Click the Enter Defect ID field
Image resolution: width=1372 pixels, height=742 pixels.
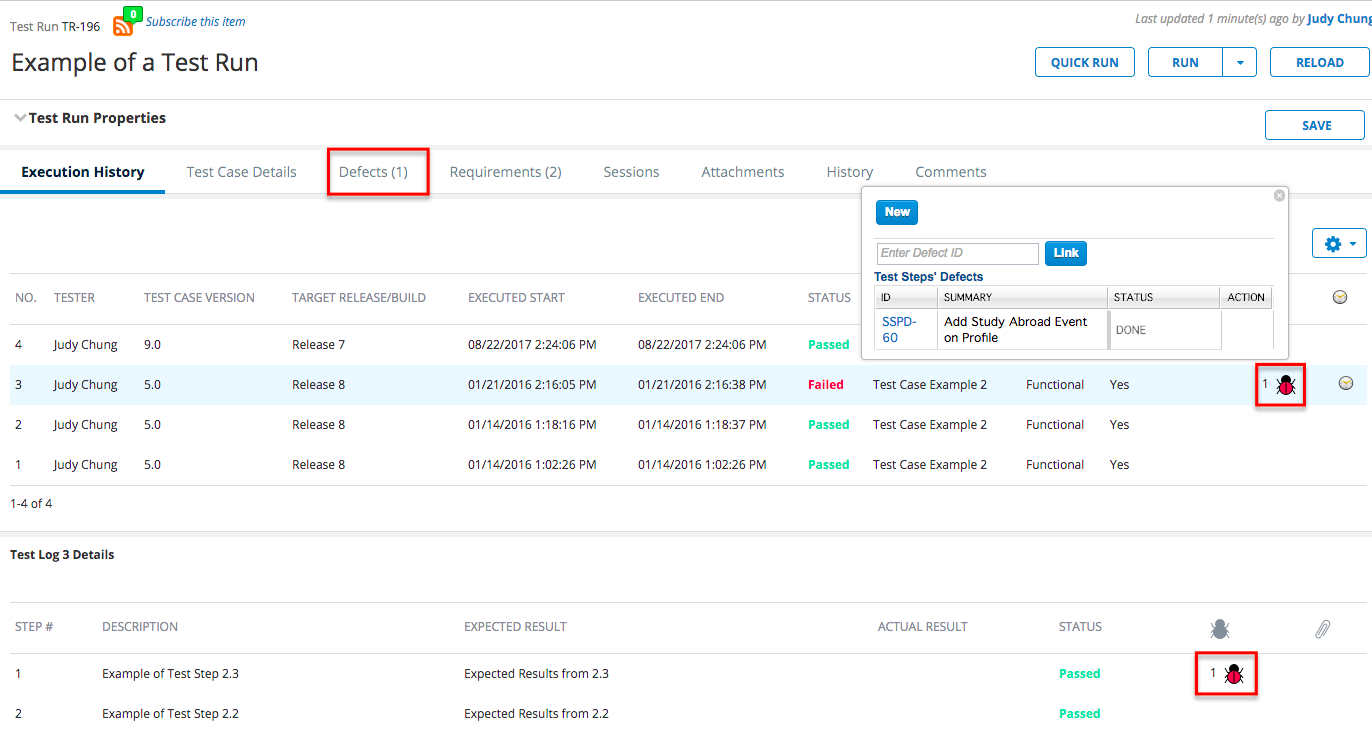coord(957,253)
